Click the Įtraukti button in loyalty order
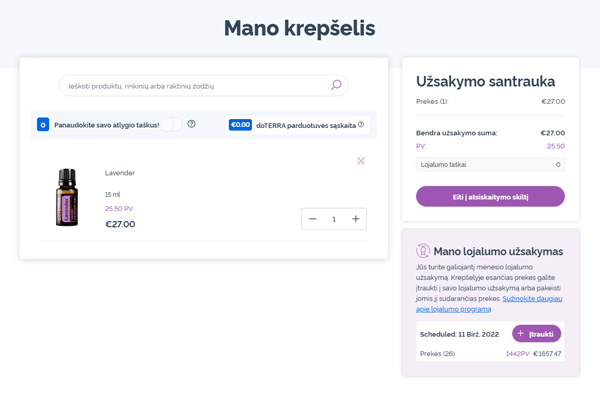The image size is (600, 400). point(536,334)
